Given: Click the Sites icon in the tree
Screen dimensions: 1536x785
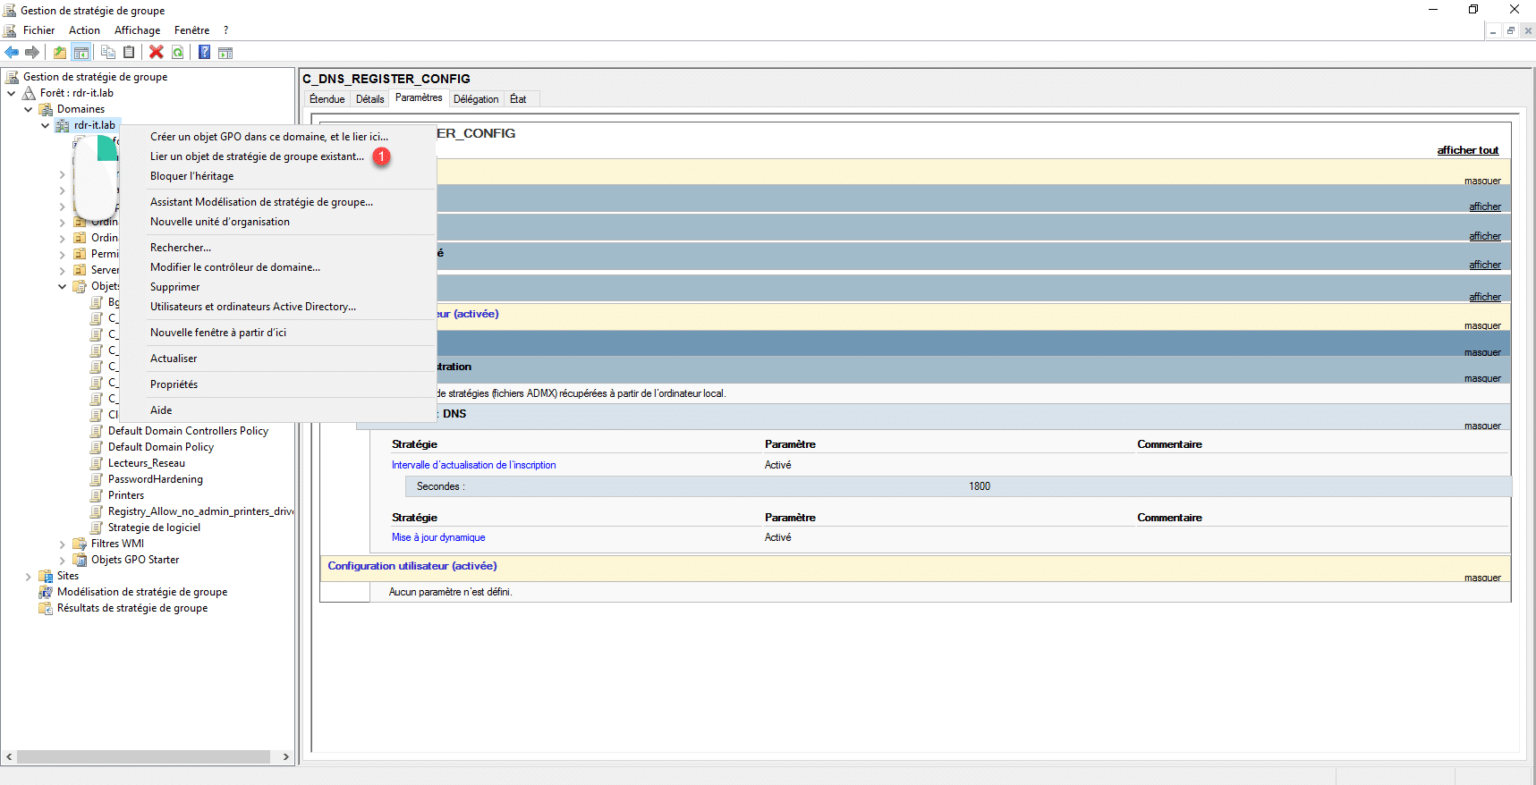Looking at the screenshot, I should 46,576.
